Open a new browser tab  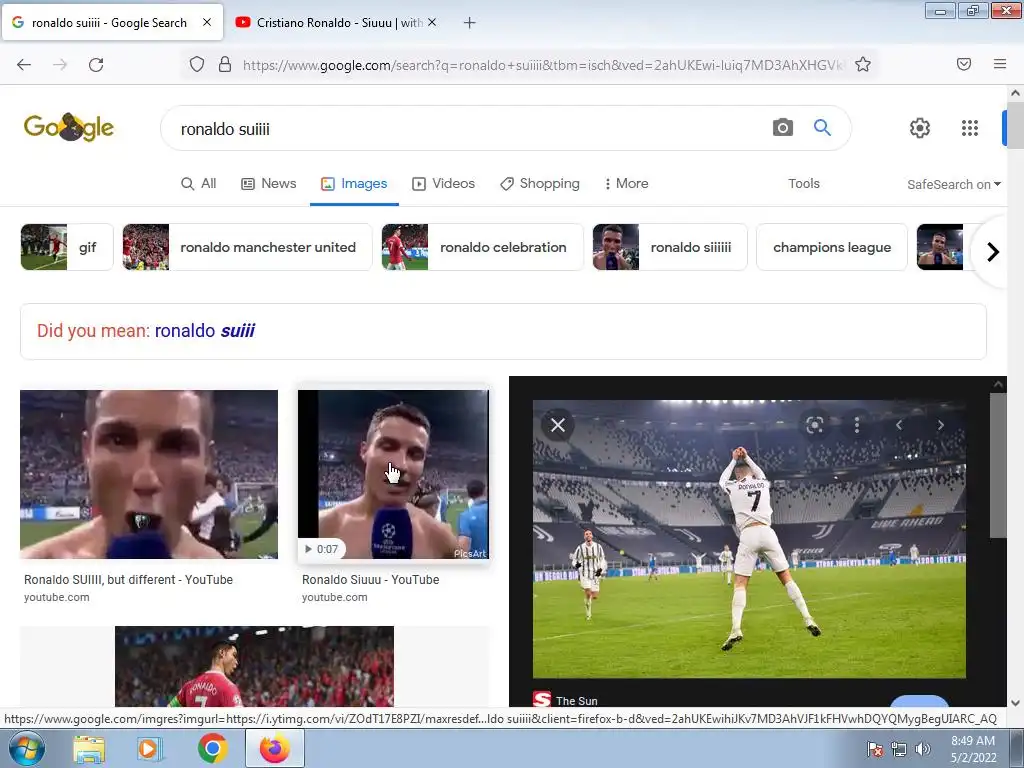tap(470, 23)
